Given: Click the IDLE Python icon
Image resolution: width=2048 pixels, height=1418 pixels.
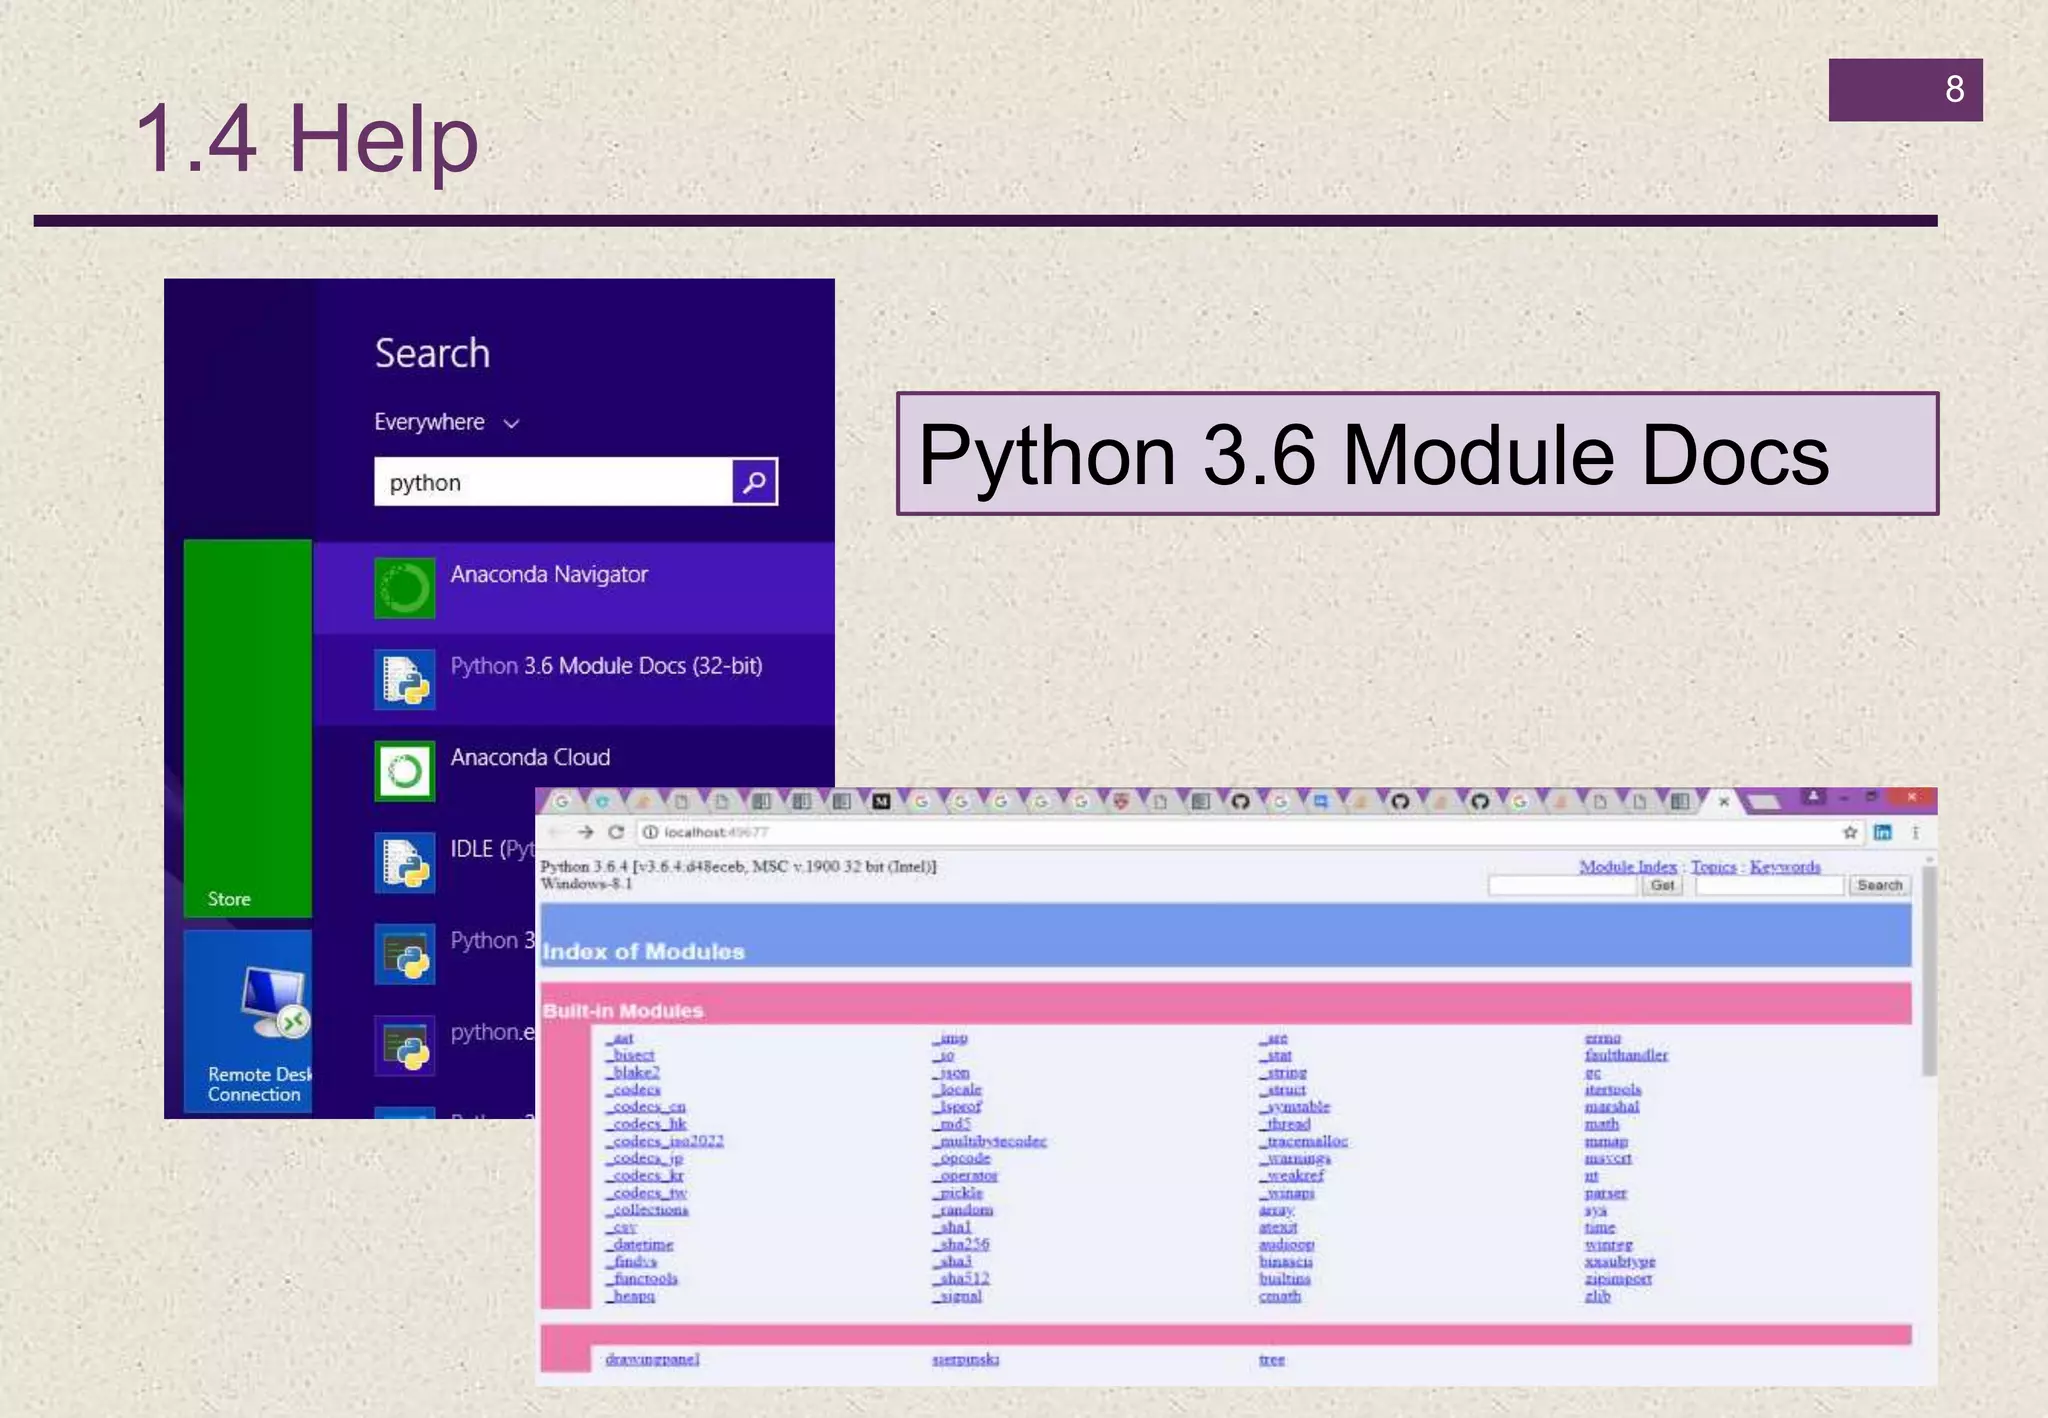Looking at the screenshot, I should 405,862.
